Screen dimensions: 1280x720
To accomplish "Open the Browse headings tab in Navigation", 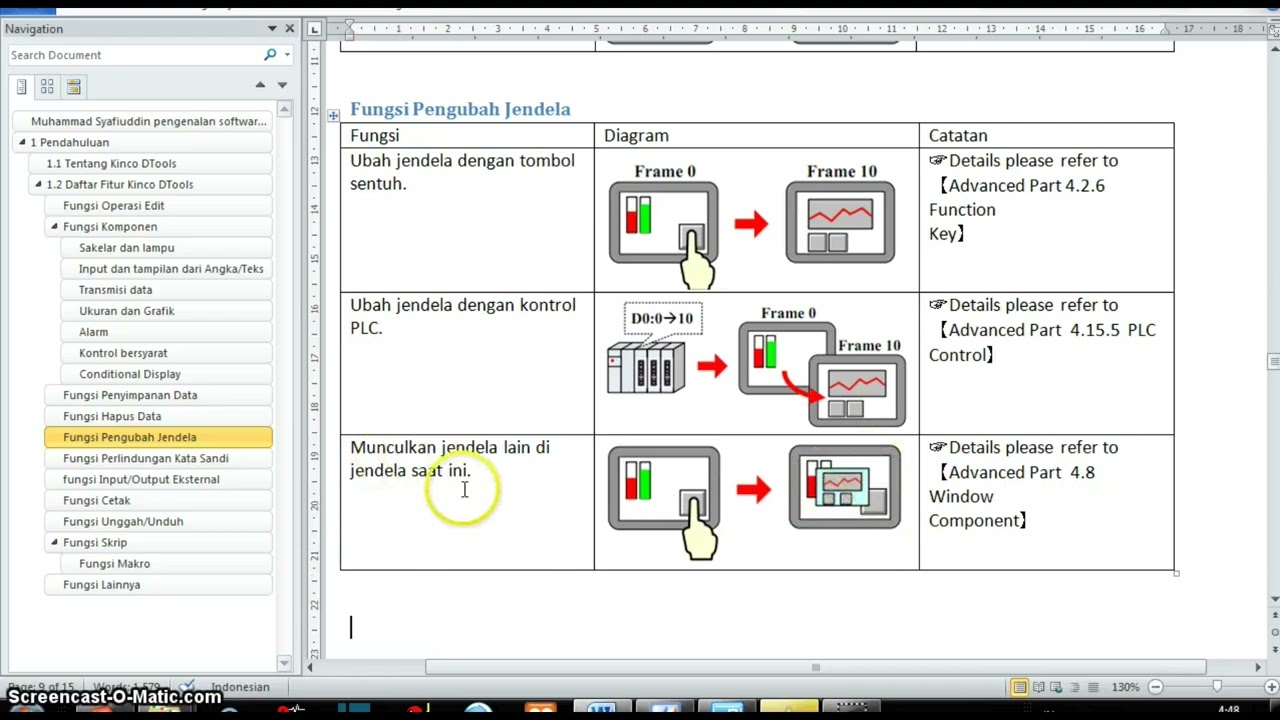I will click(x=21, y=87).
